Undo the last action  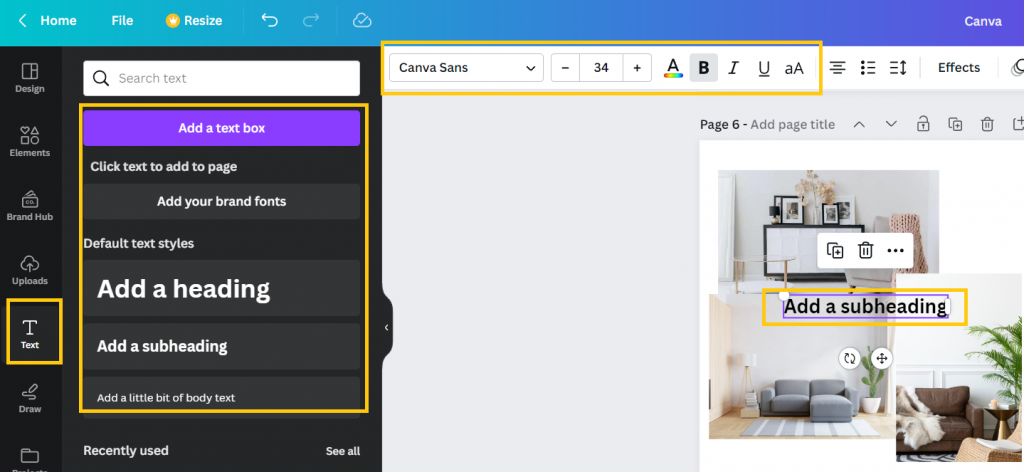269,20
